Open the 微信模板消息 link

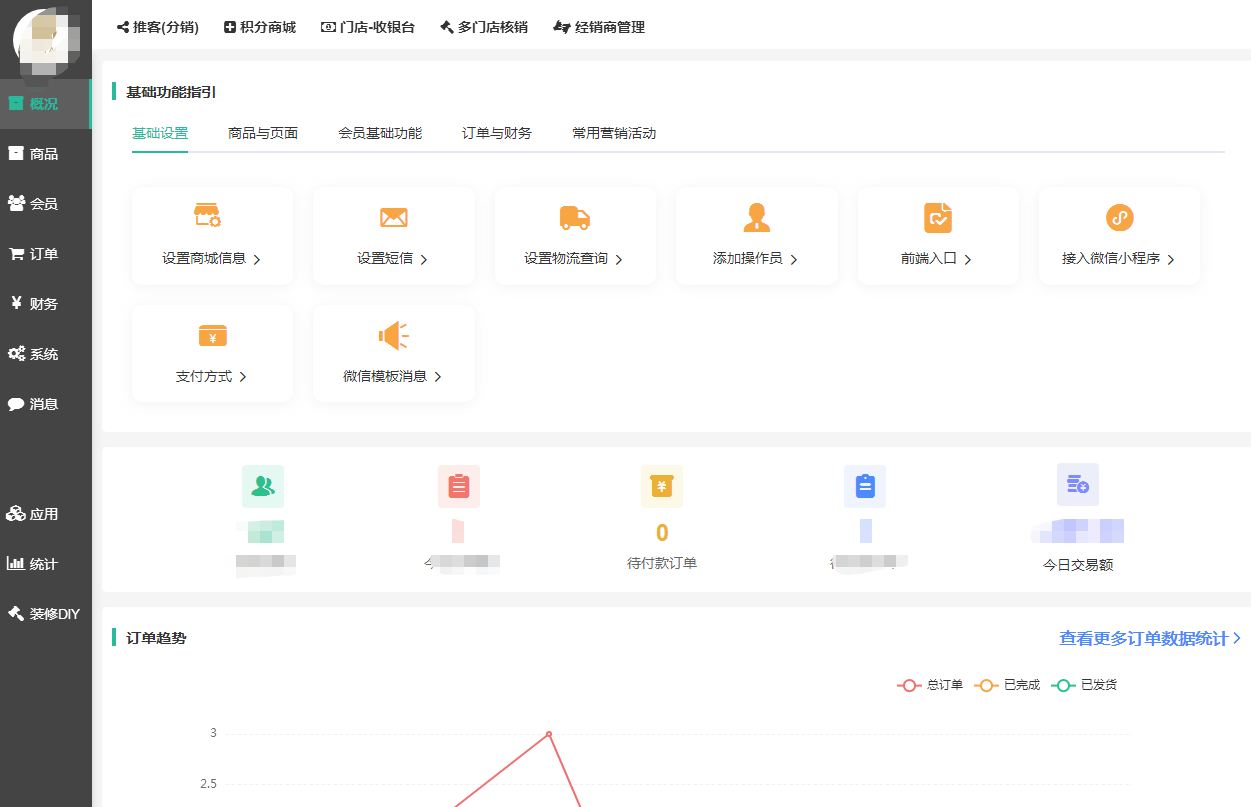(x=393, y=377)
